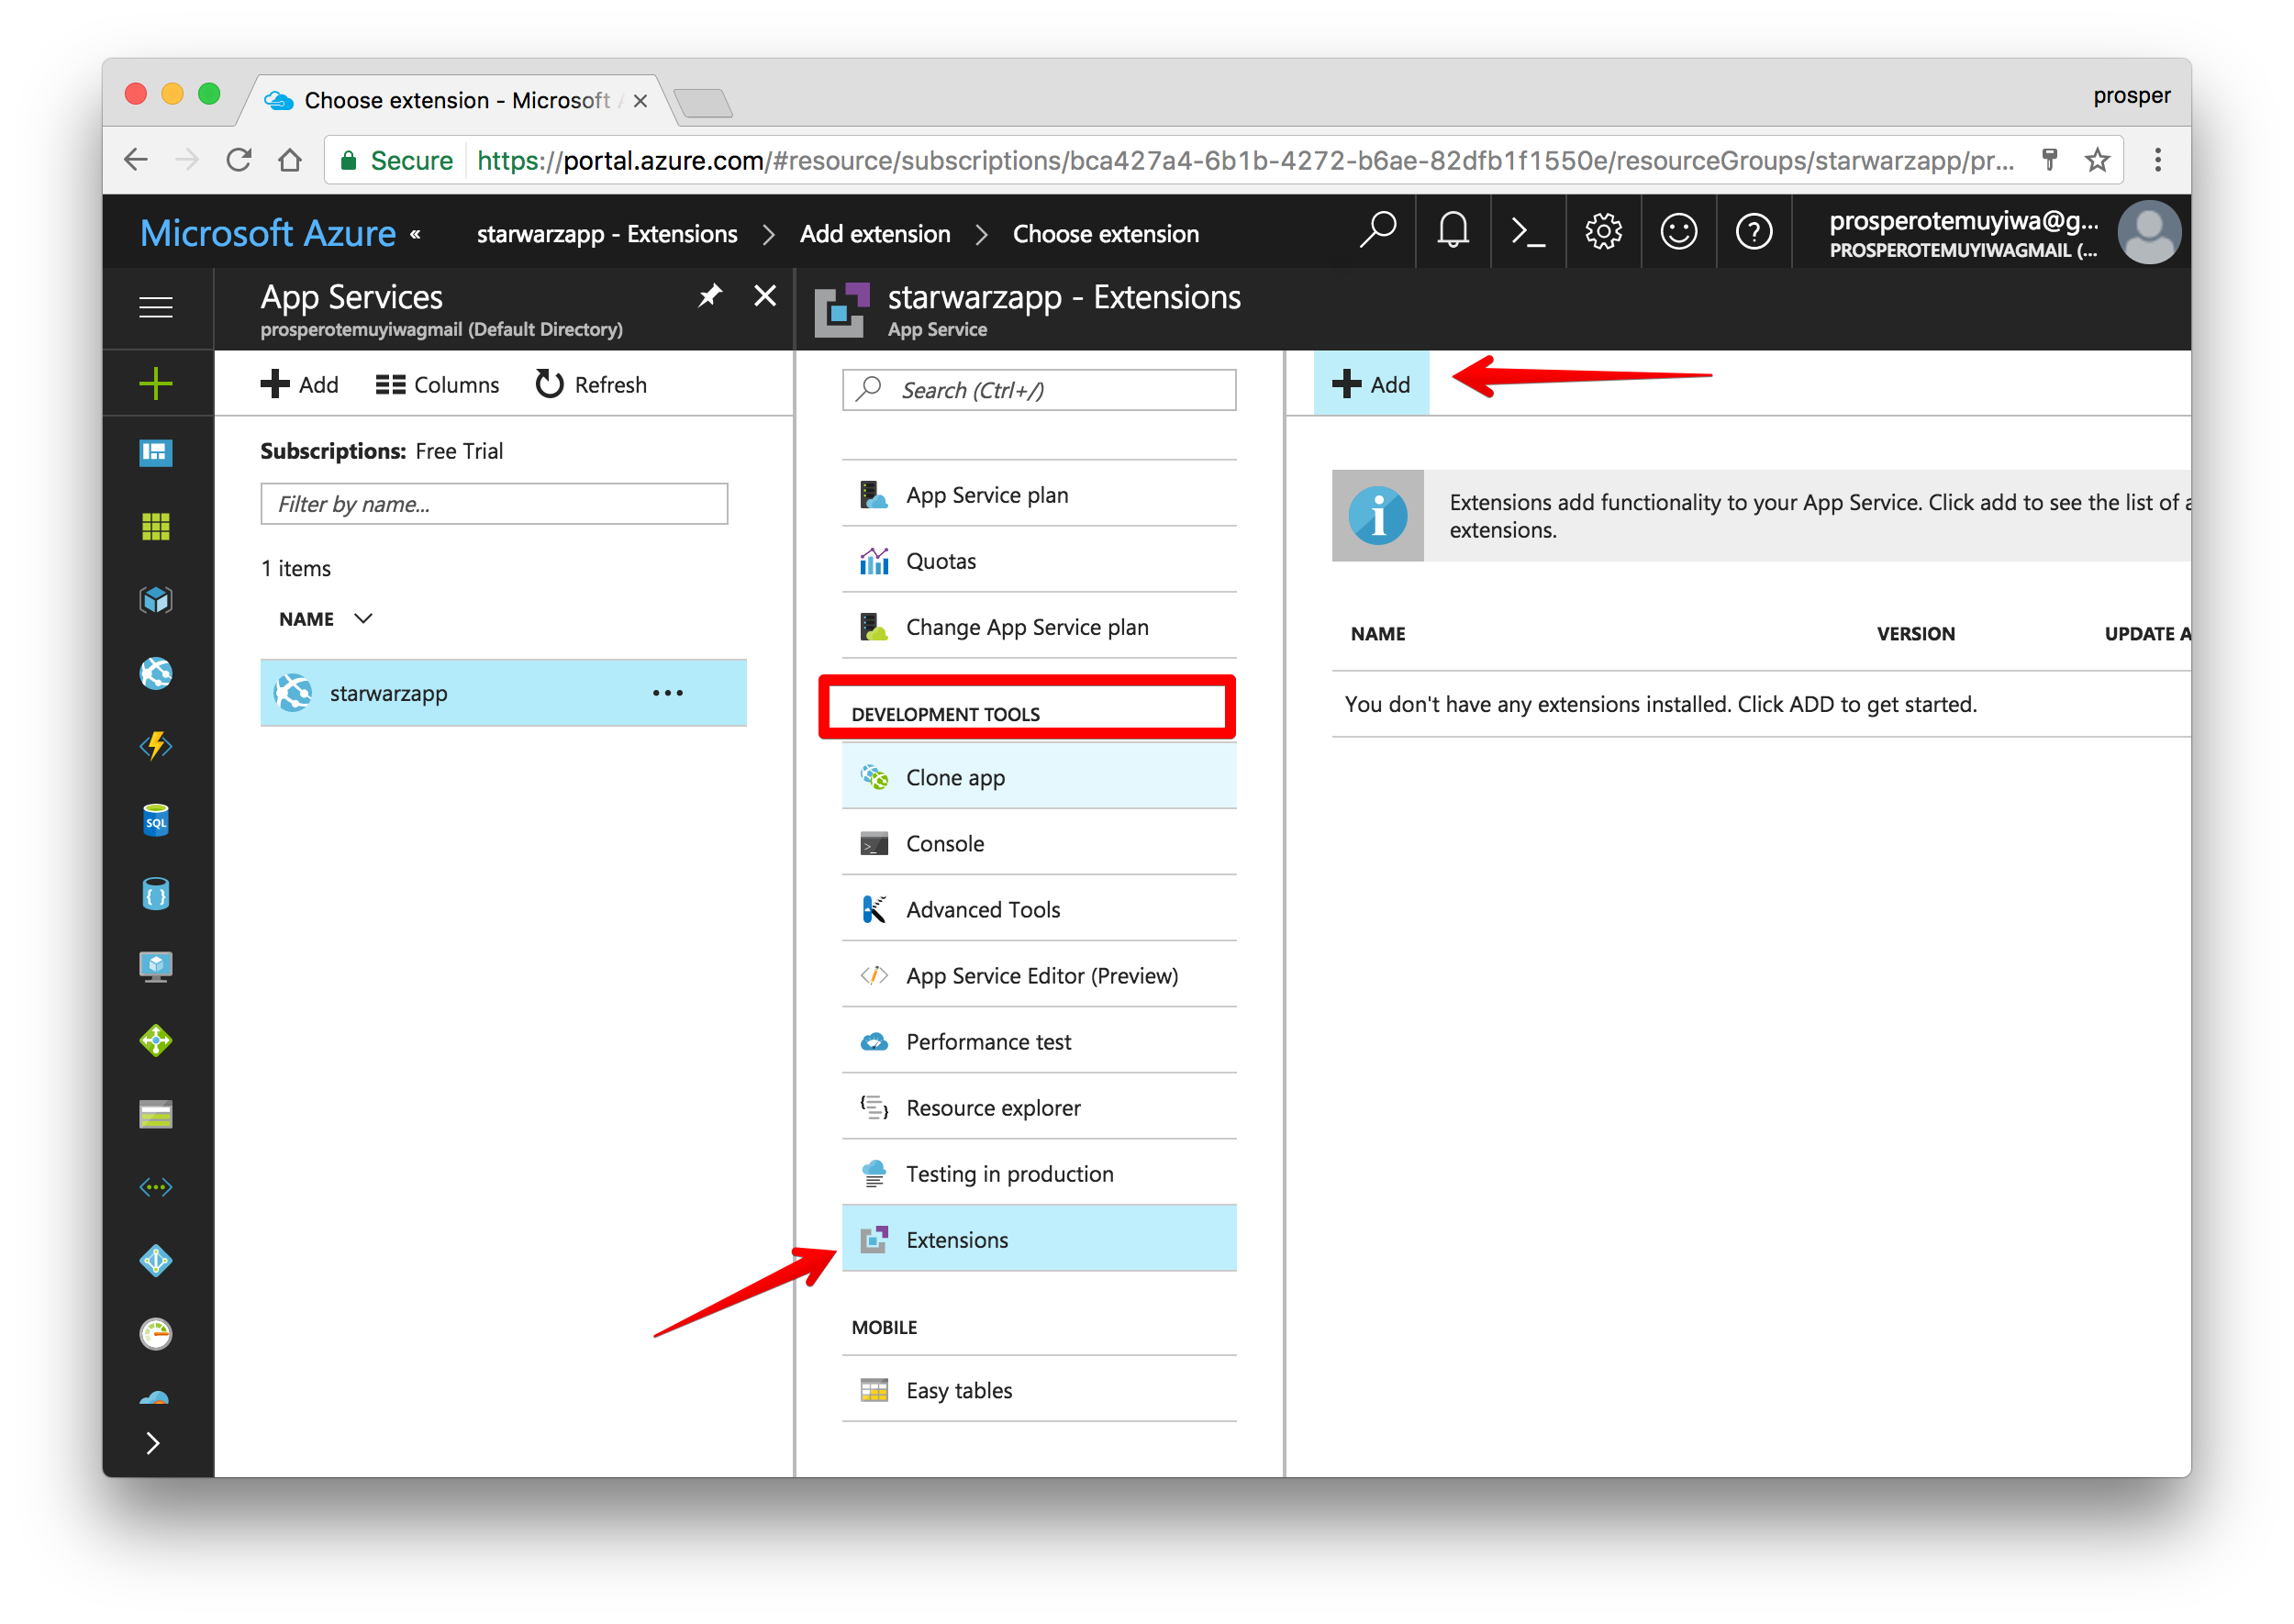Click the feedback smiley icon
The width and height of the screenshot is (2294, 1624).
click(1678, 232)
